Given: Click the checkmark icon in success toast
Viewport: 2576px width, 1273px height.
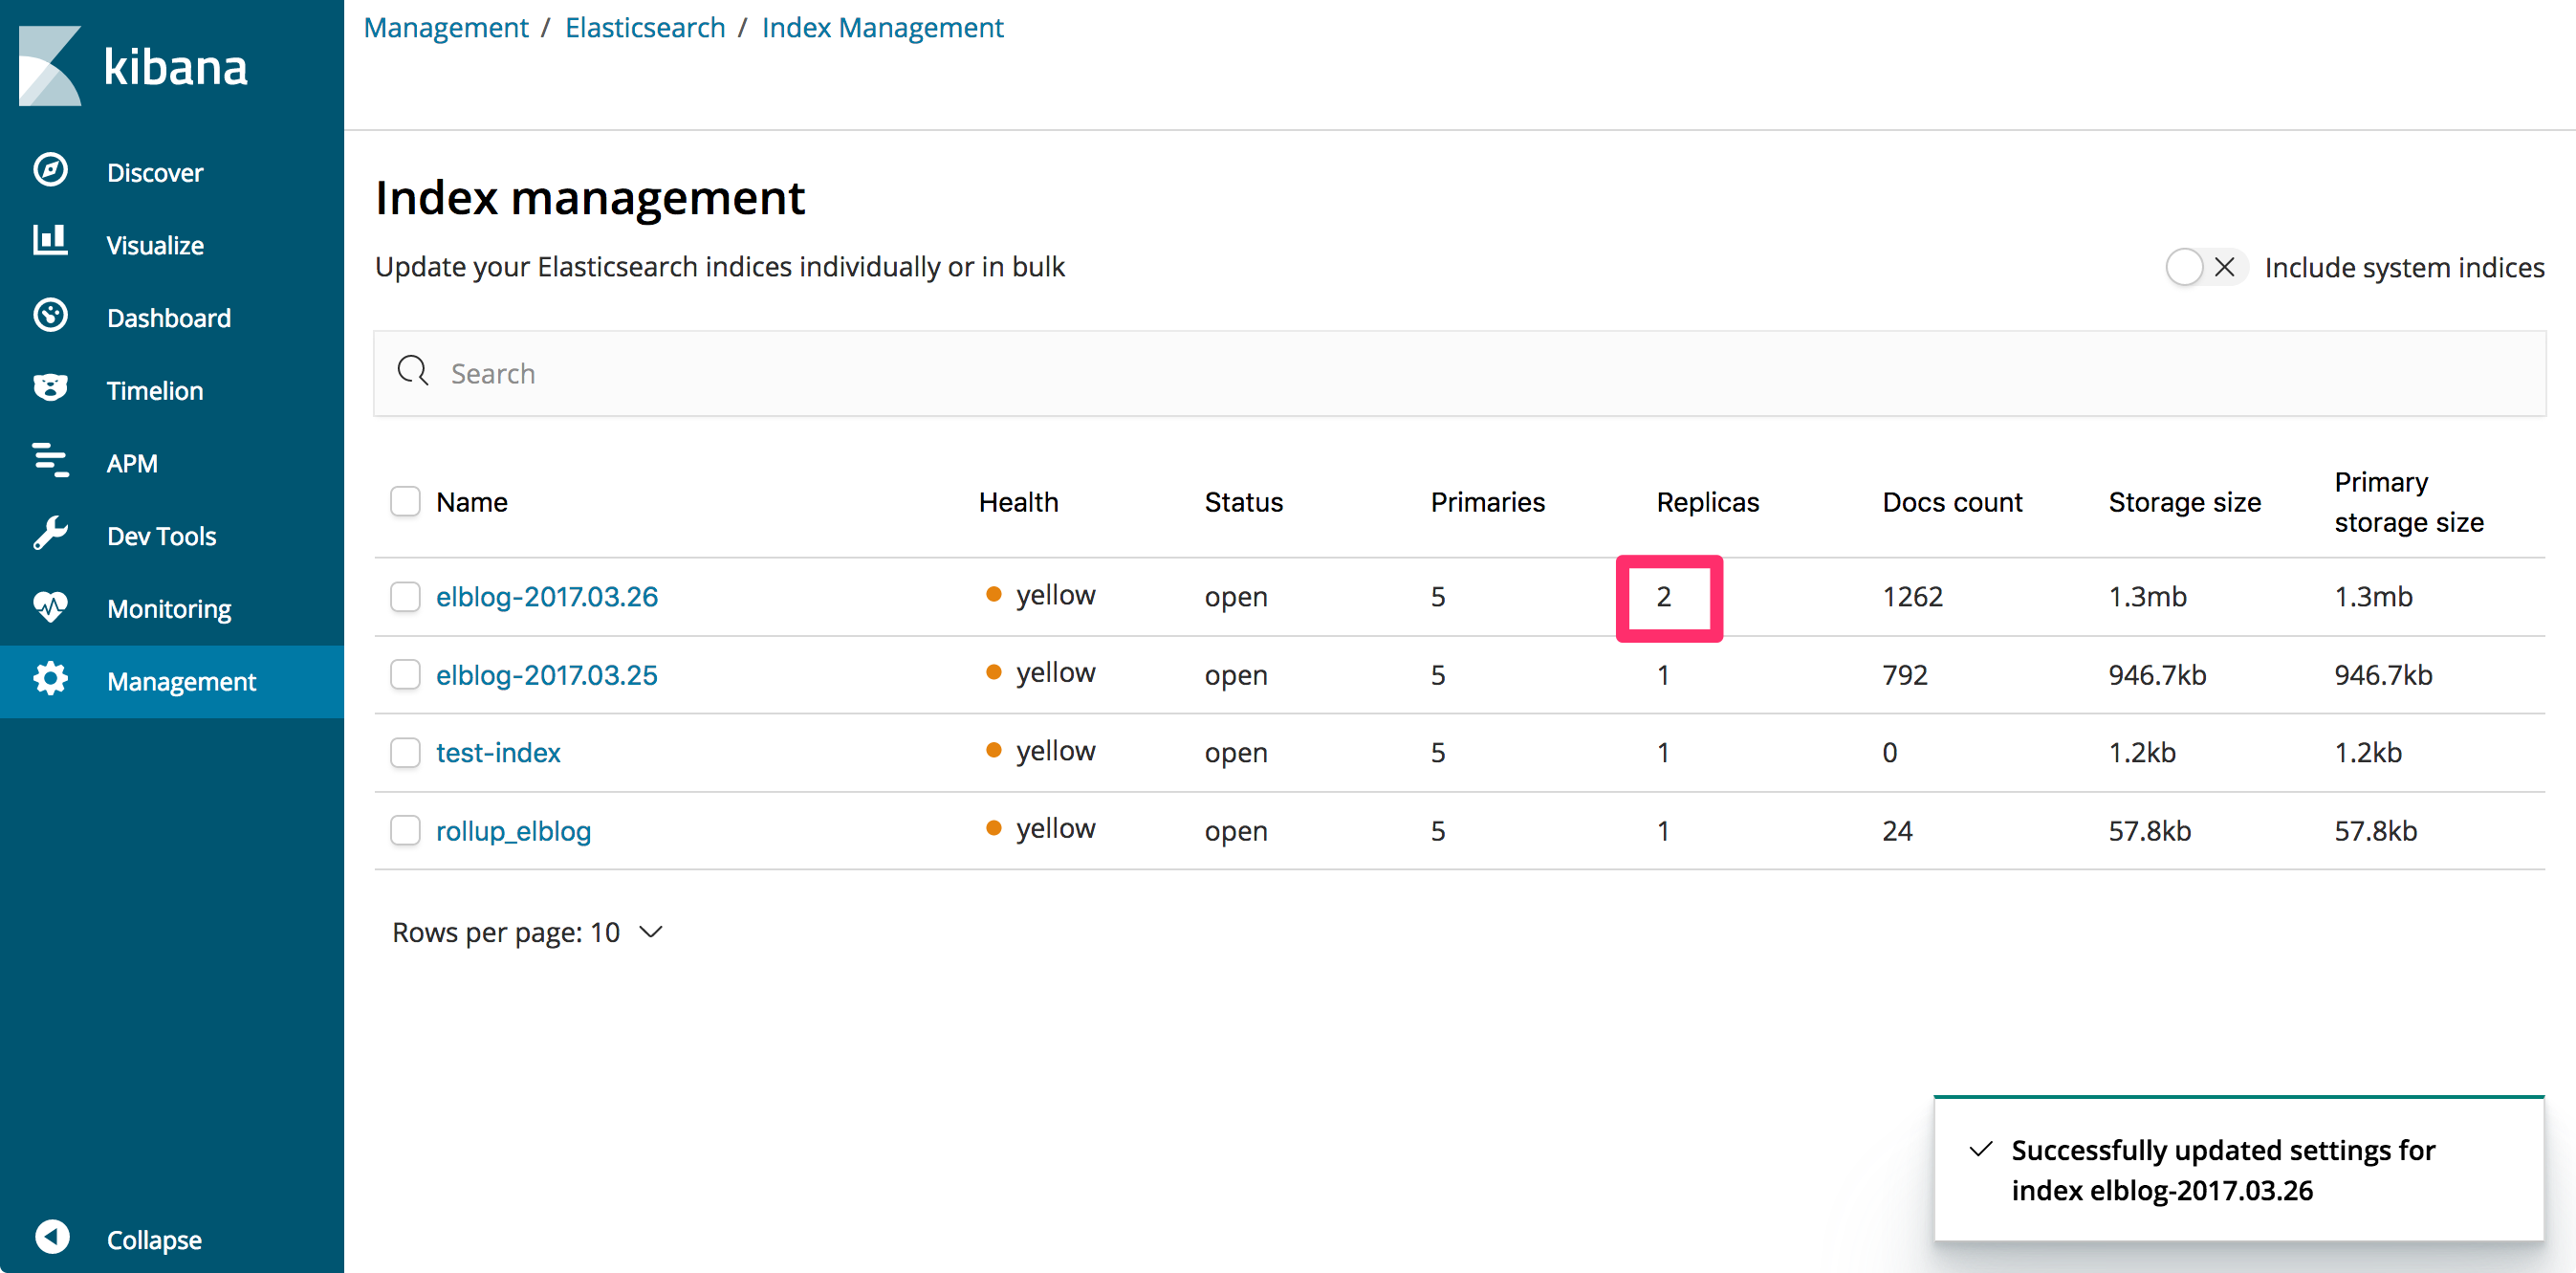Looking at the screenshot, I should (x=1980, y=1149).
